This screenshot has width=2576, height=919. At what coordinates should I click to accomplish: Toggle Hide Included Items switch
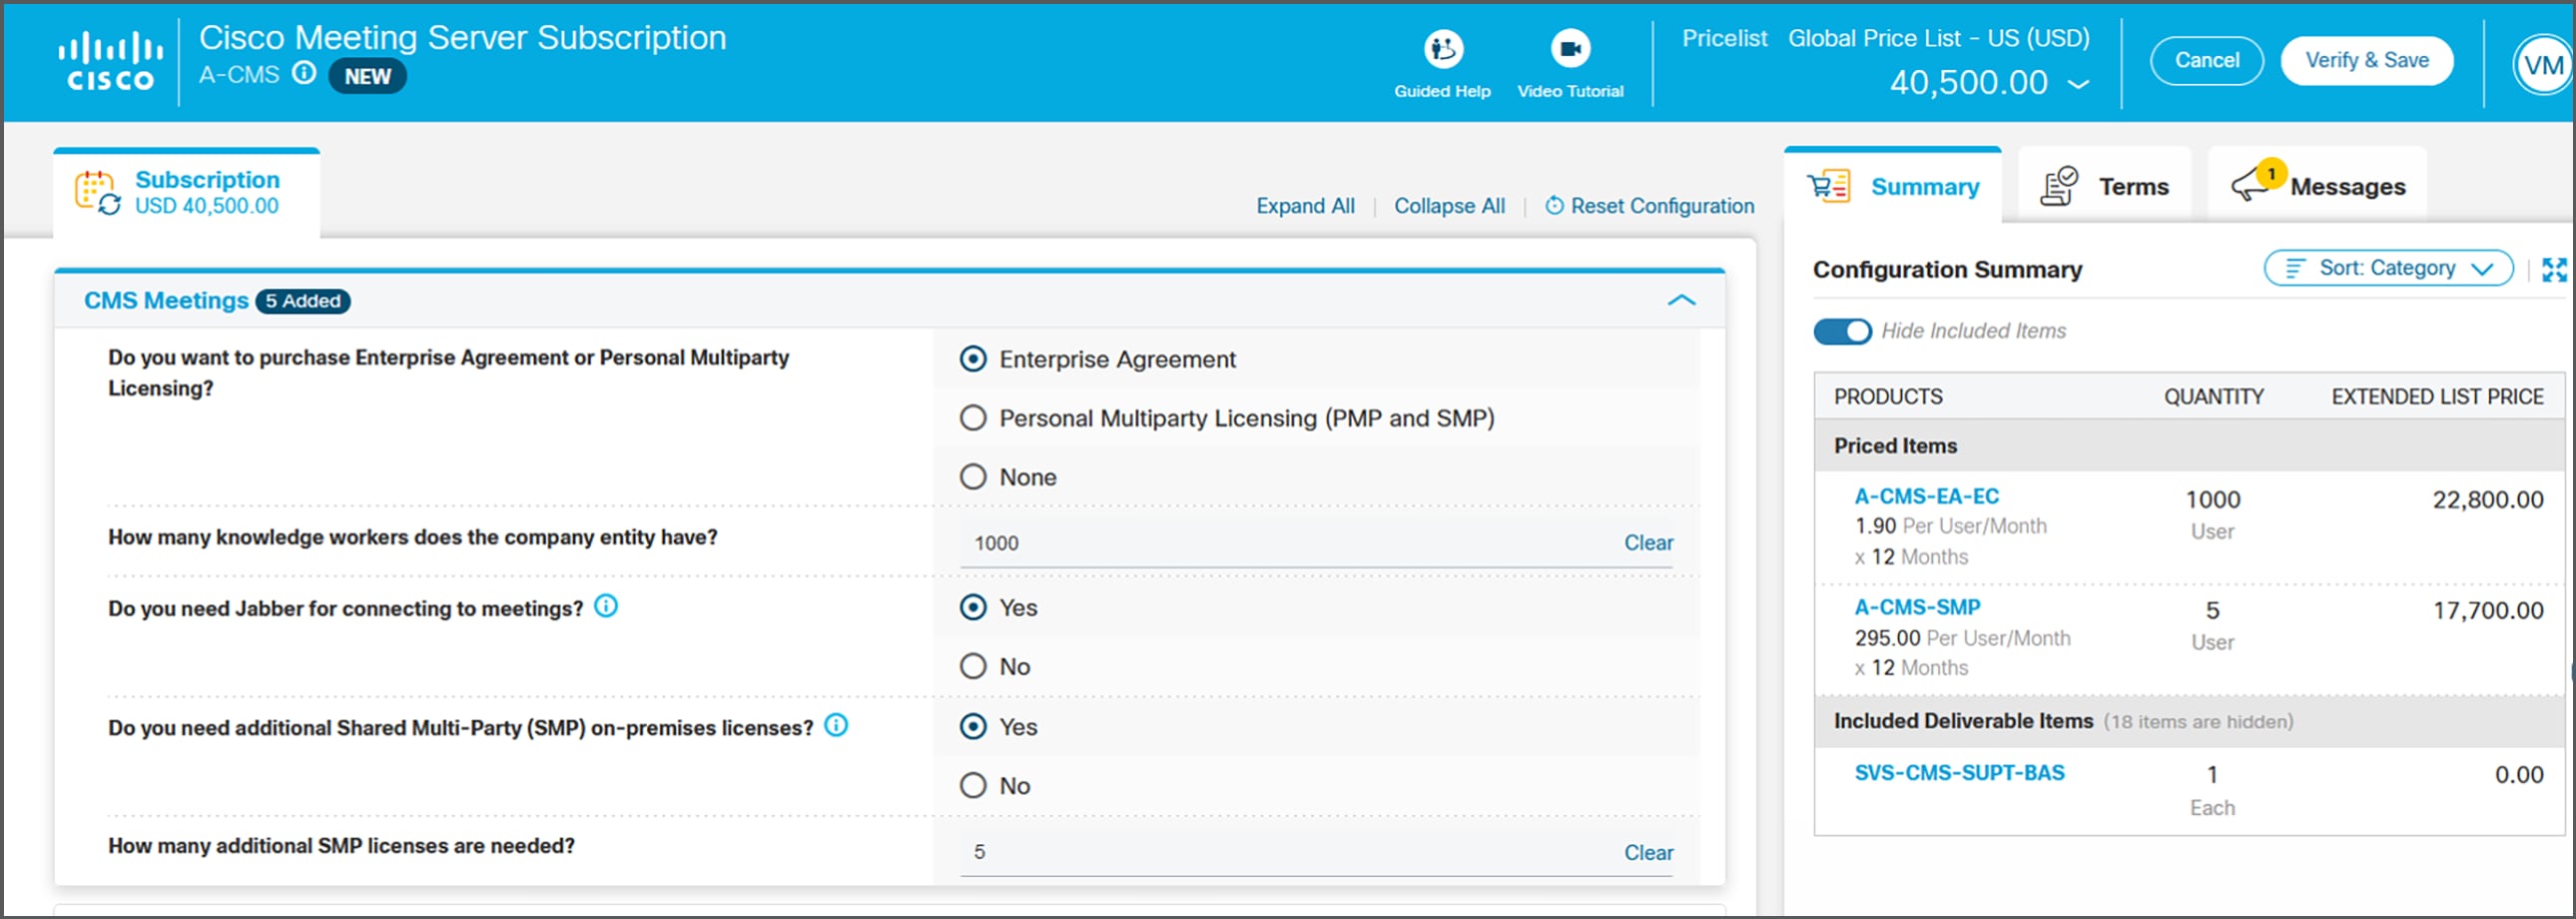pyautogui.click(x=1842, y=331)
